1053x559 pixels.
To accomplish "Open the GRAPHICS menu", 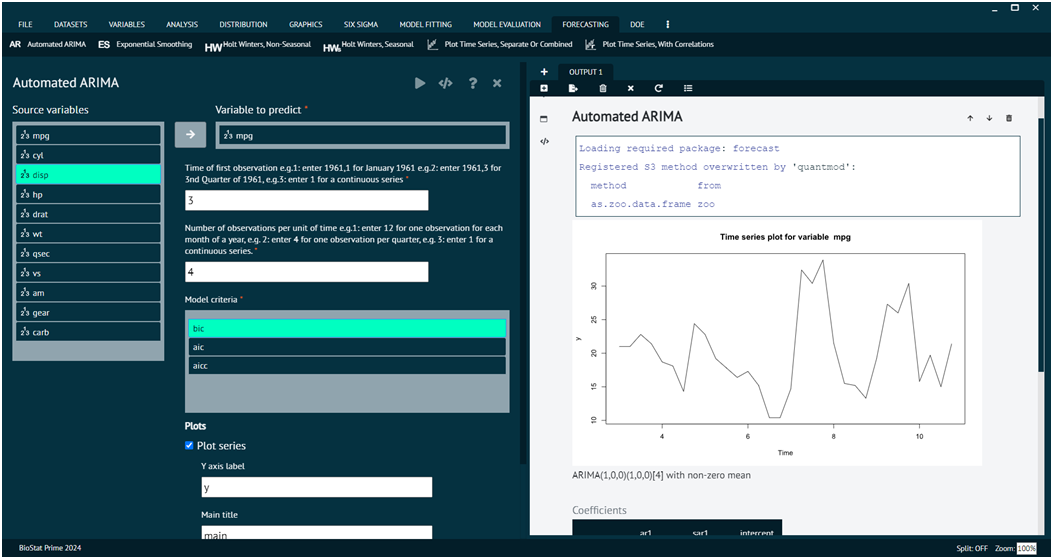I will pos(306,24).
